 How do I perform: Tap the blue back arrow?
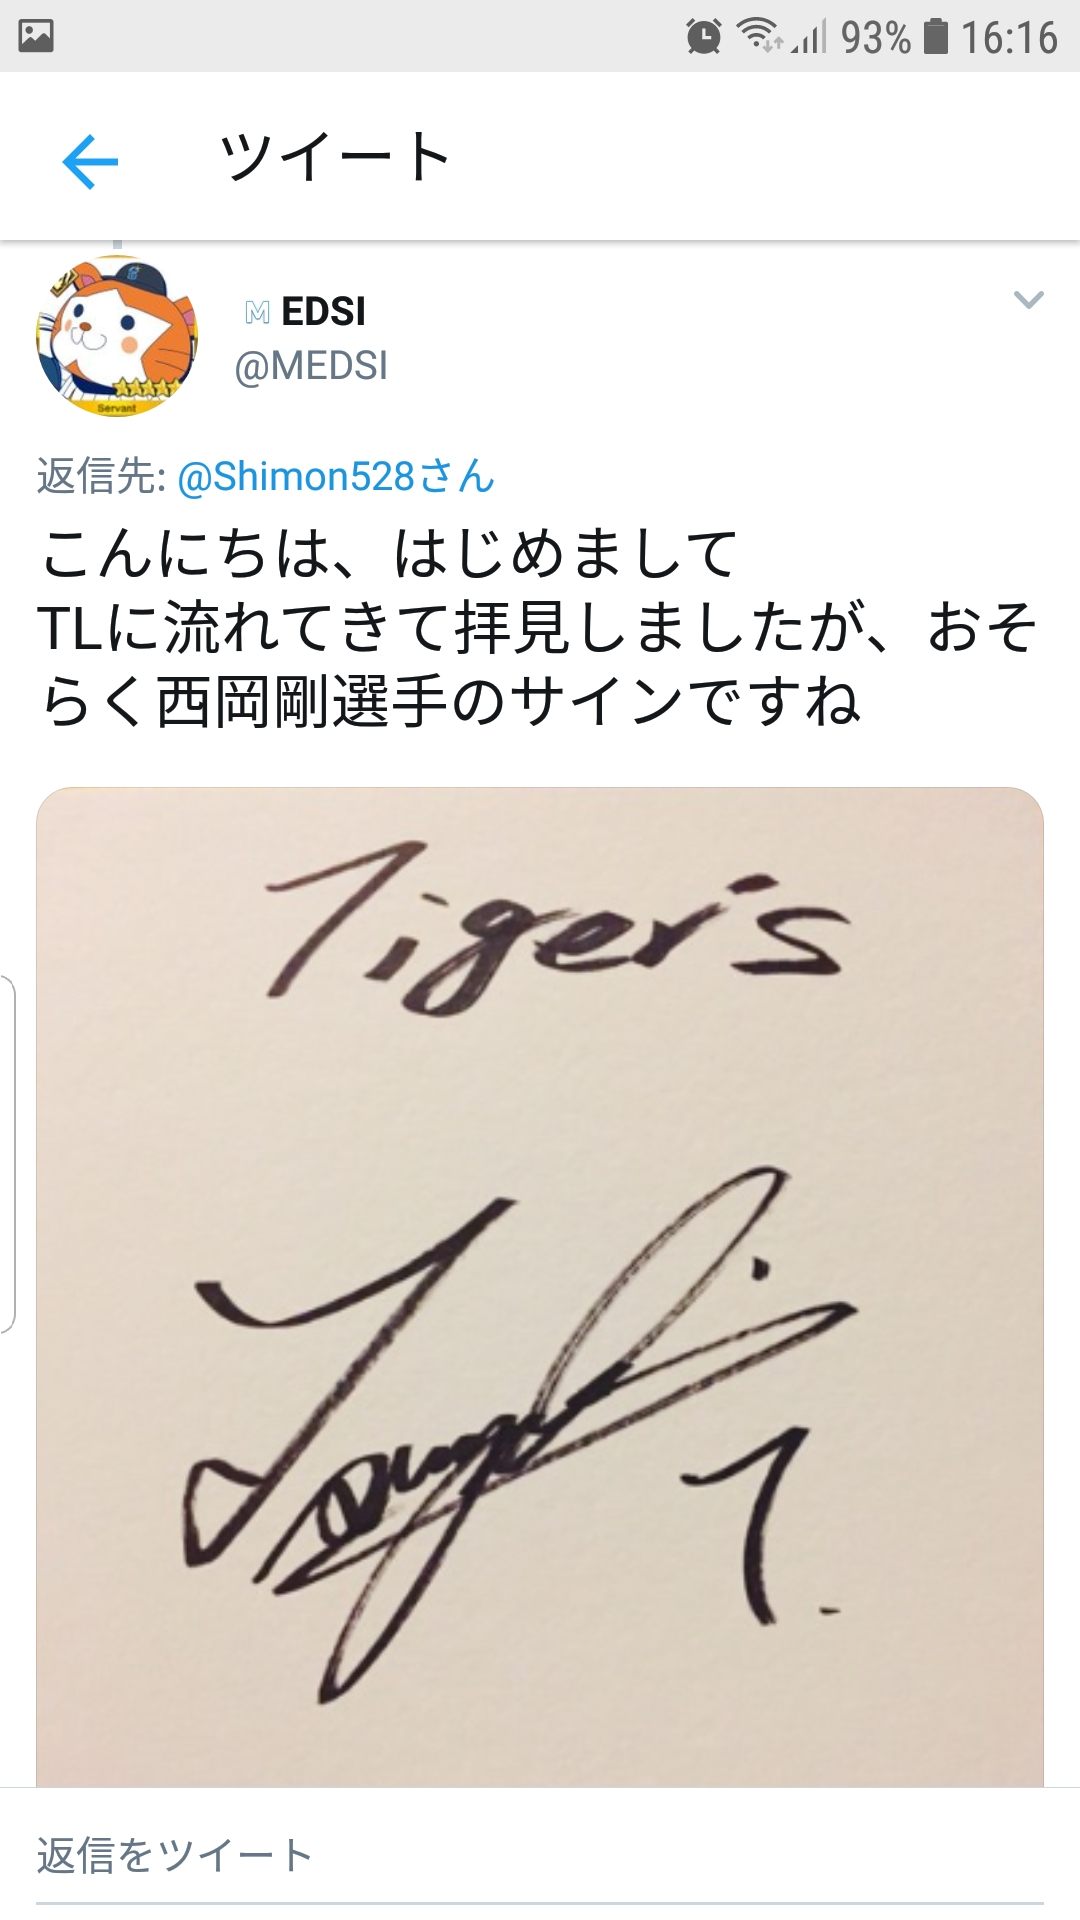[x=90, y=161]
